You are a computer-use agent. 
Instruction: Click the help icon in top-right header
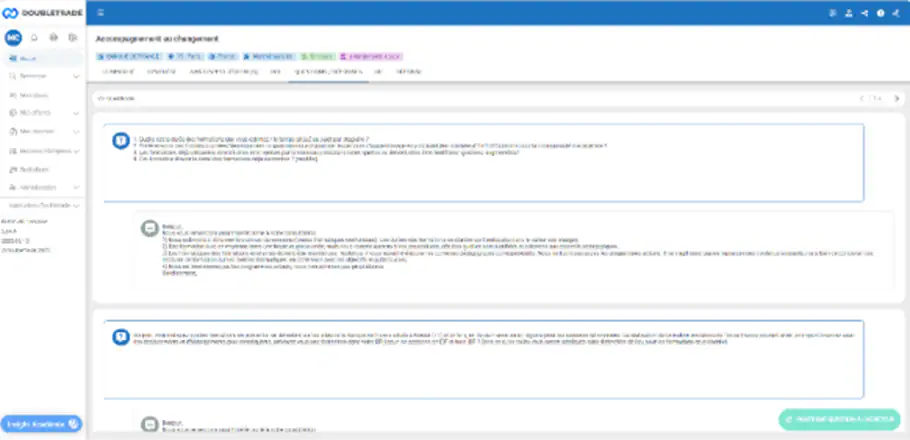(x=881, y=13)
